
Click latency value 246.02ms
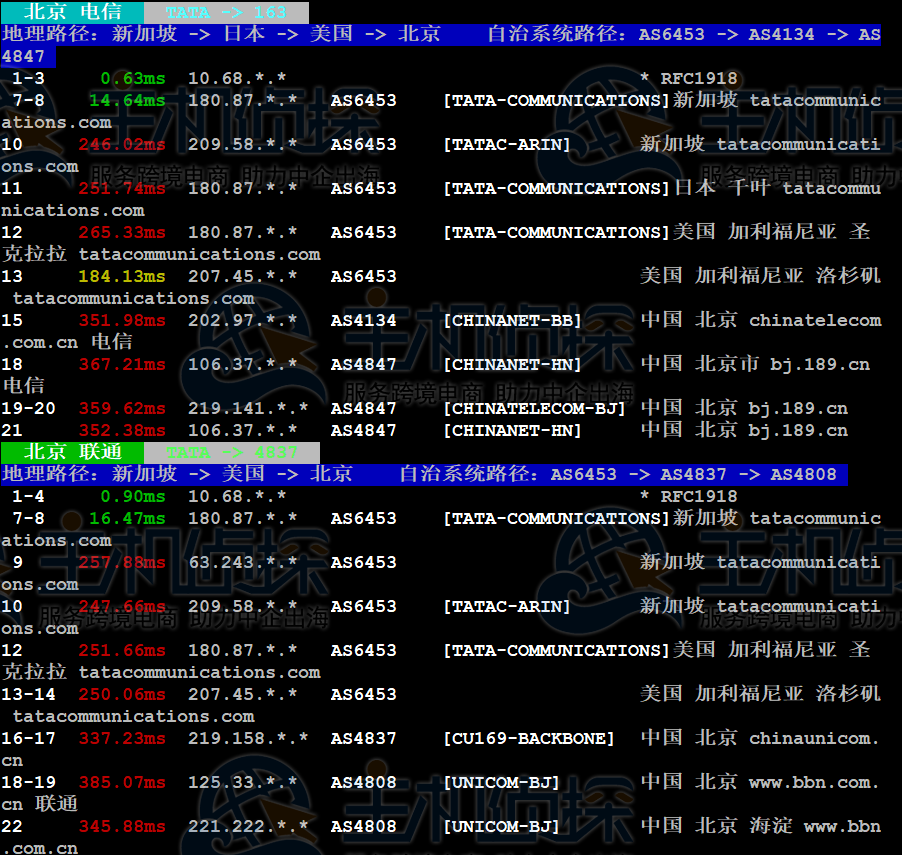click(x=122, y=144)
